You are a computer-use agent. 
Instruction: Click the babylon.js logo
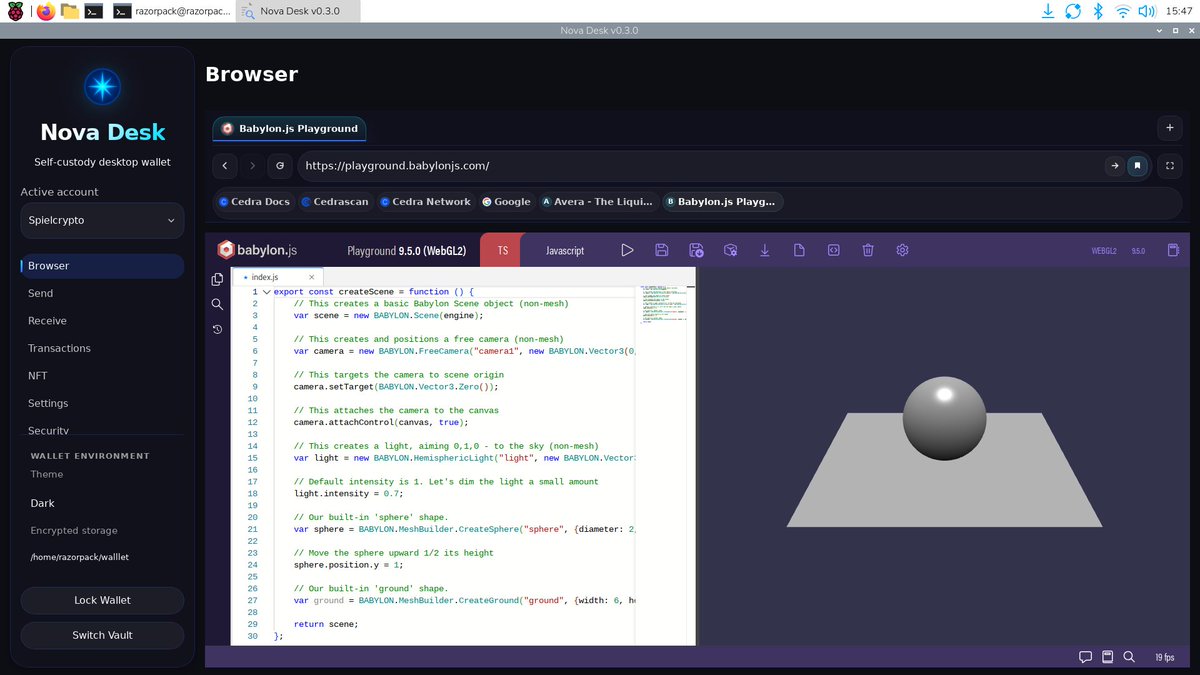tap(257, 250)
